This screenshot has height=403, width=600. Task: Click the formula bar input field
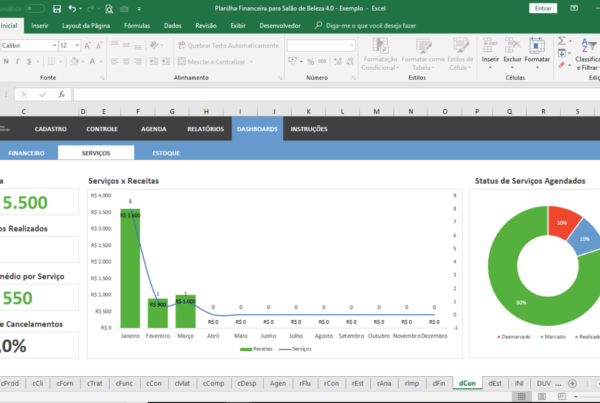(x=337, y=94)
